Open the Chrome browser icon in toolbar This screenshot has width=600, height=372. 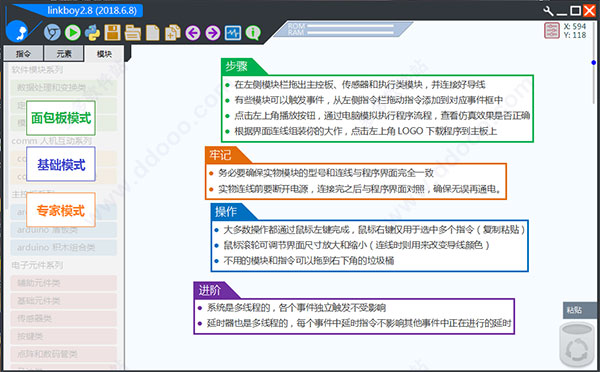(52, 33)
